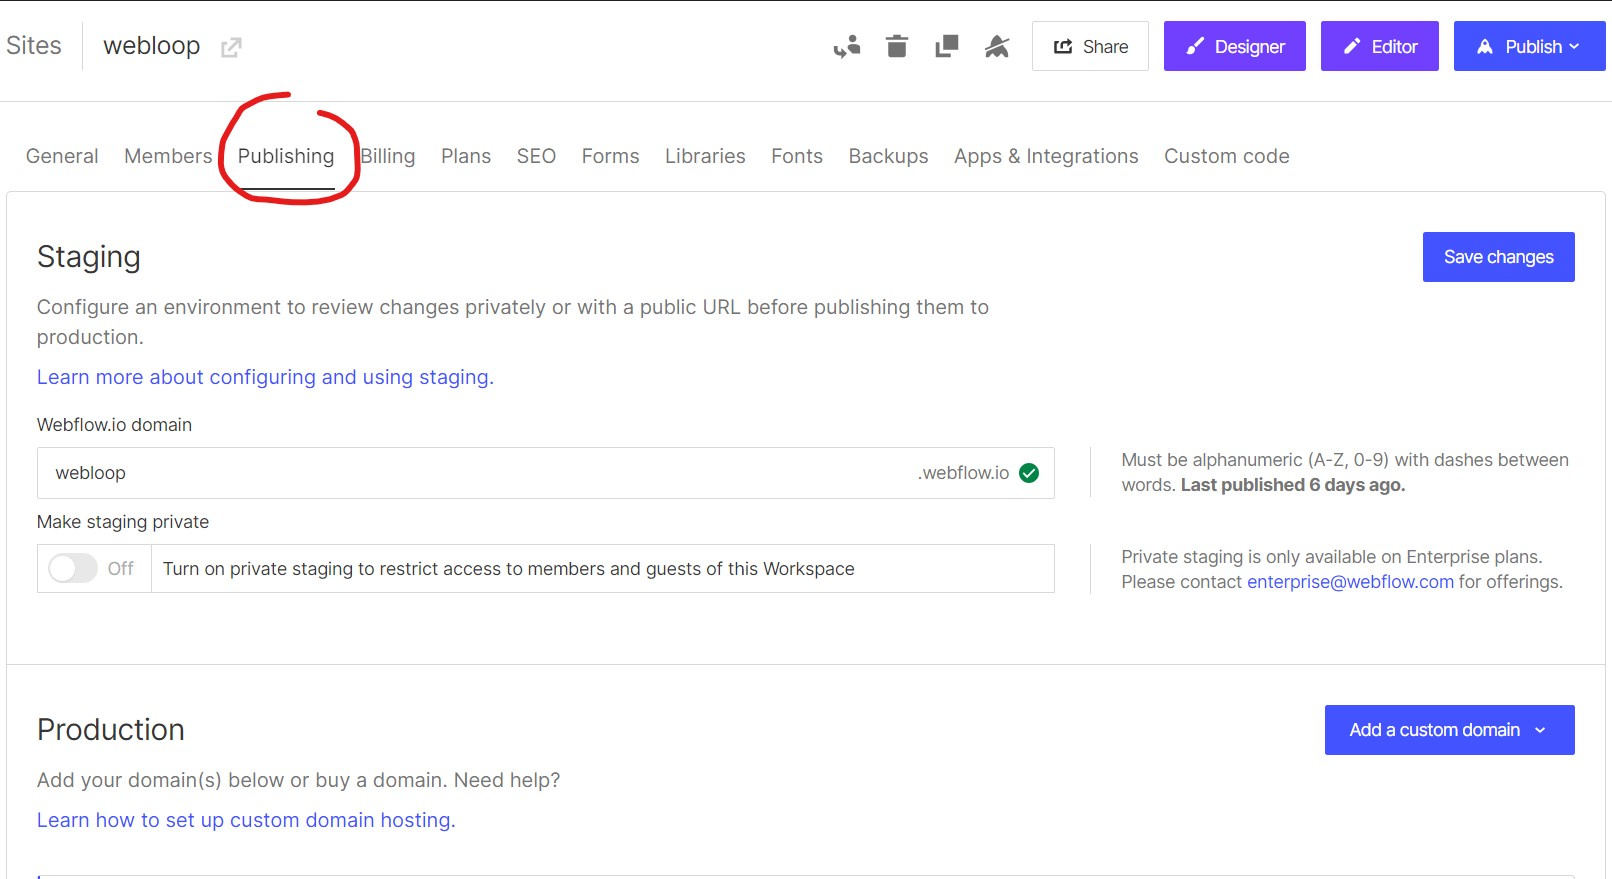Open webloop site external link icon
The height and width of the screenshot is (879, 1612).
pyautogui.click(x=231, y=47)
